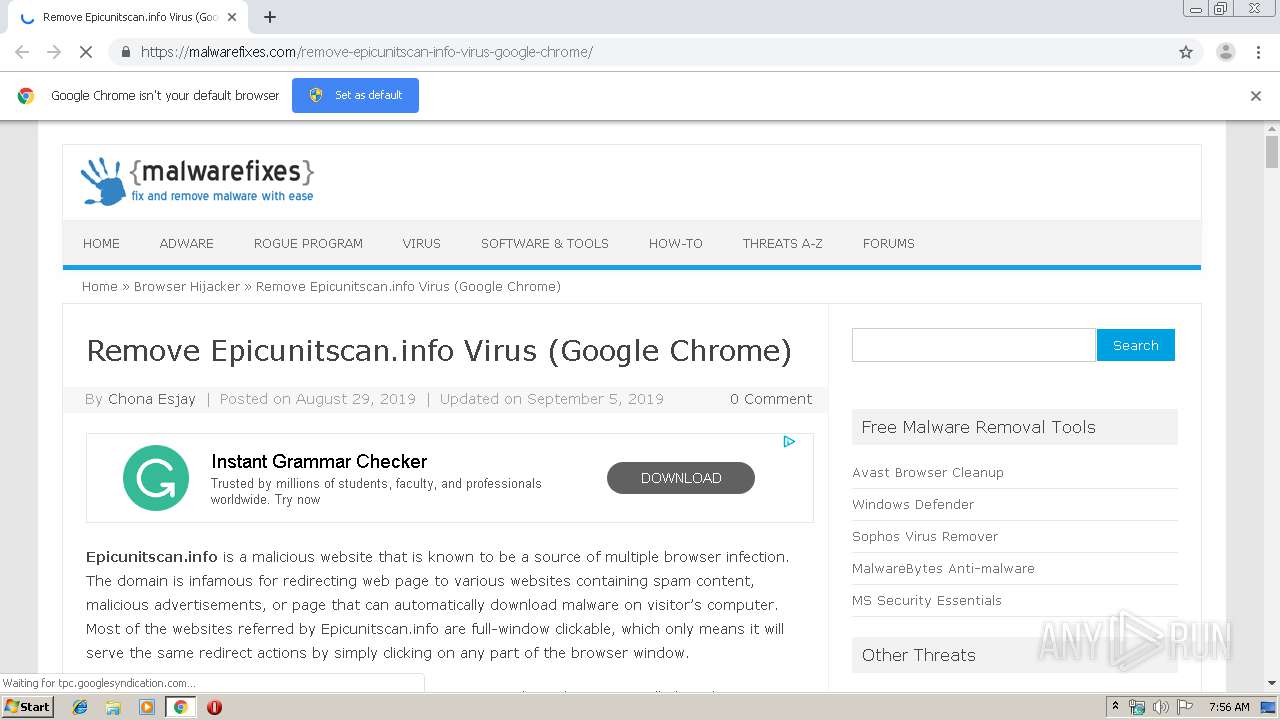This screenshot has height=720, width=1280.
Task: Open the Windows Defender link
Action: (x=913, y=504)
